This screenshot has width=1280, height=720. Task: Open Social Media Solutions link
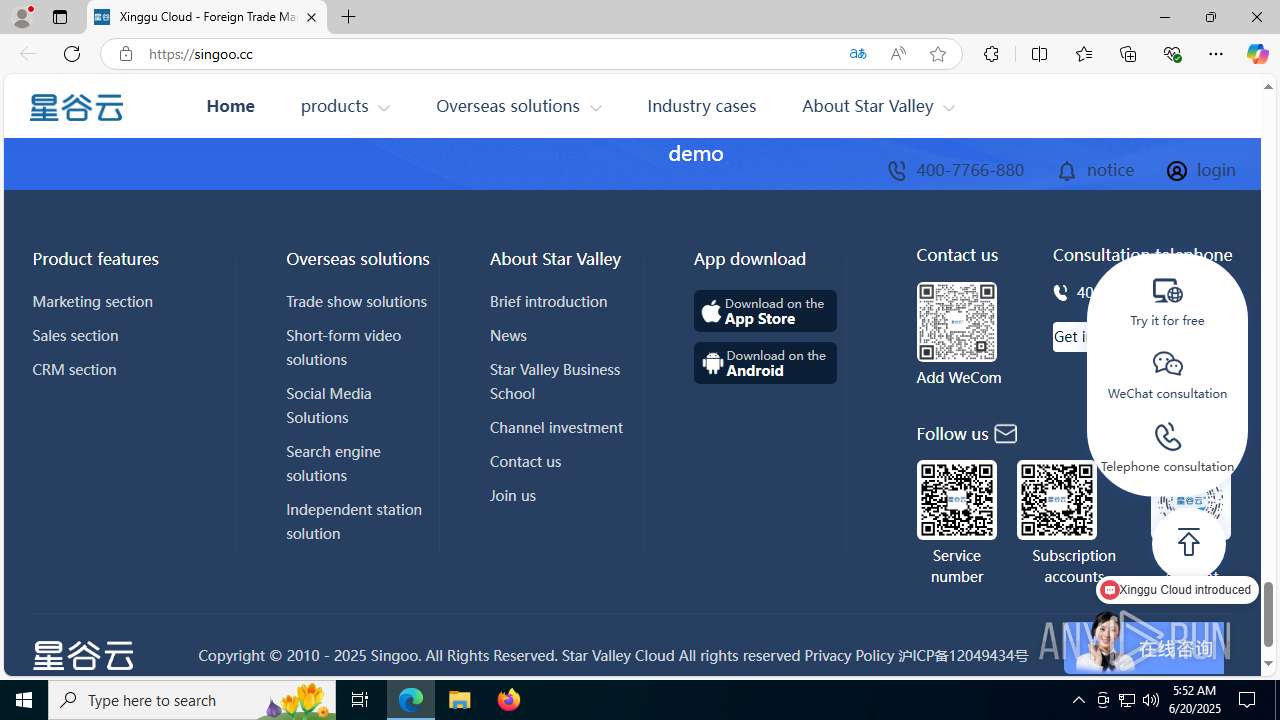coord(328,405)
